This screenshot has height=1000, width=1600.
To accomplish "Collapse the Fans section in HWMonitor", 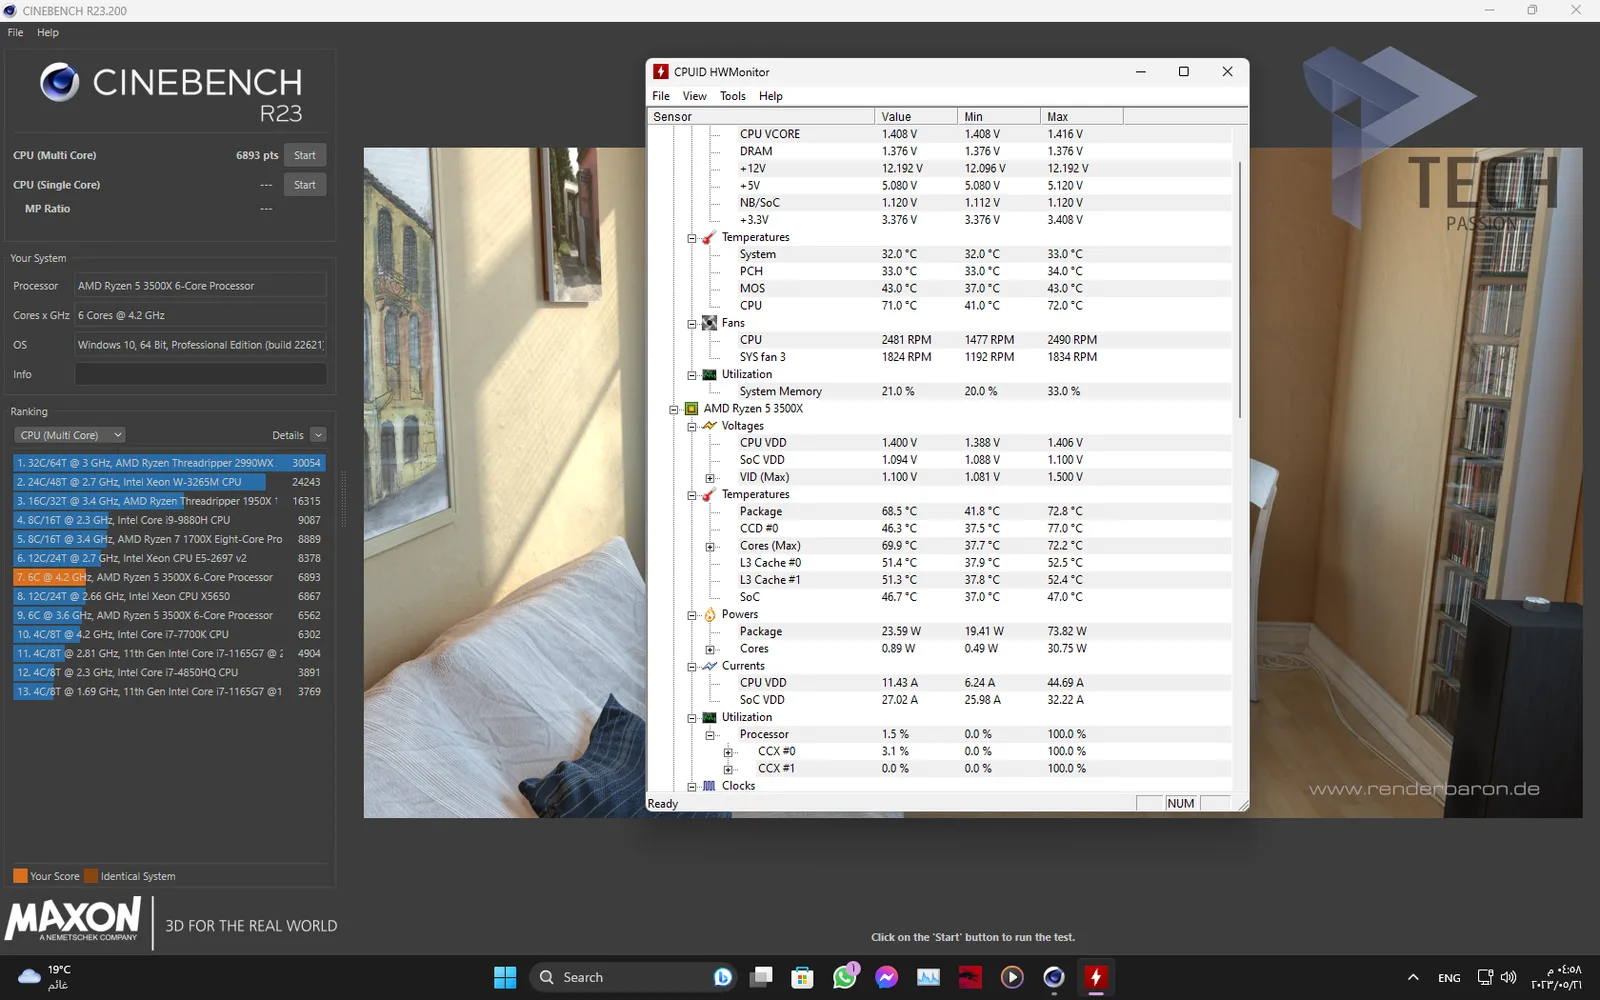I will (x=692, y=324).
